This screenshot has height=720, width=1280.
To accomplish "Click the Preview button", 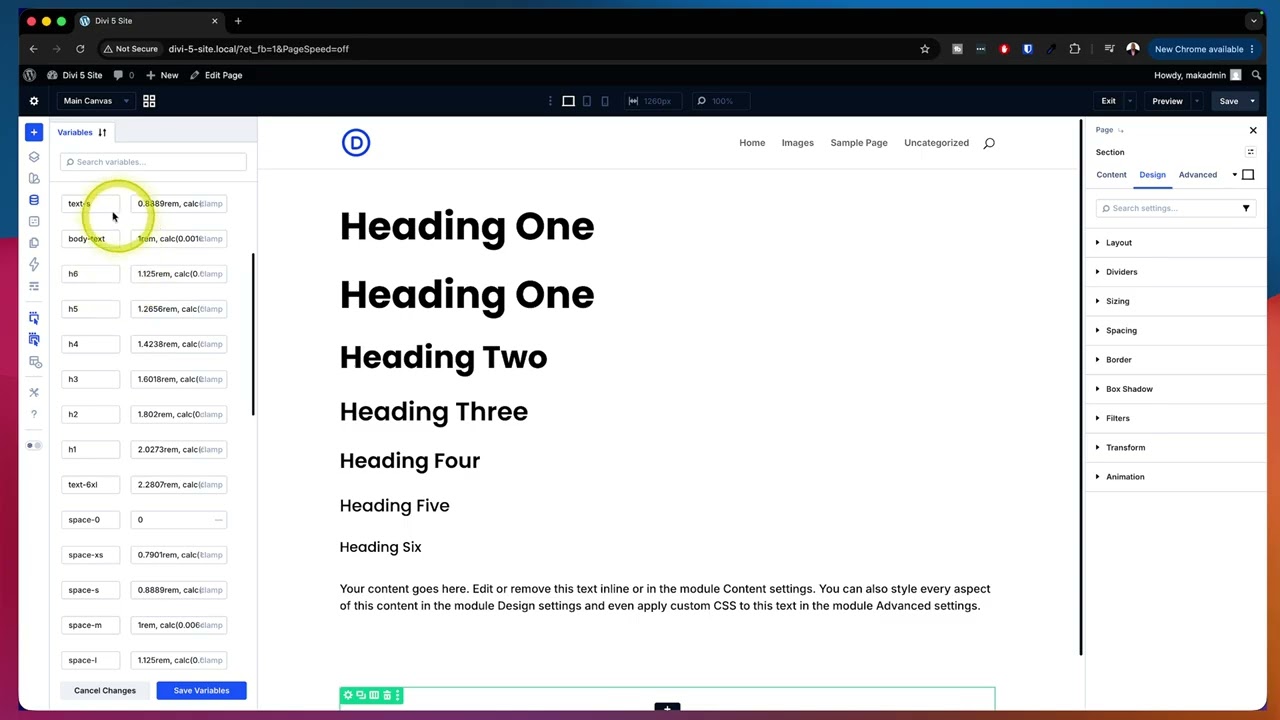I will coord(1167,101).
